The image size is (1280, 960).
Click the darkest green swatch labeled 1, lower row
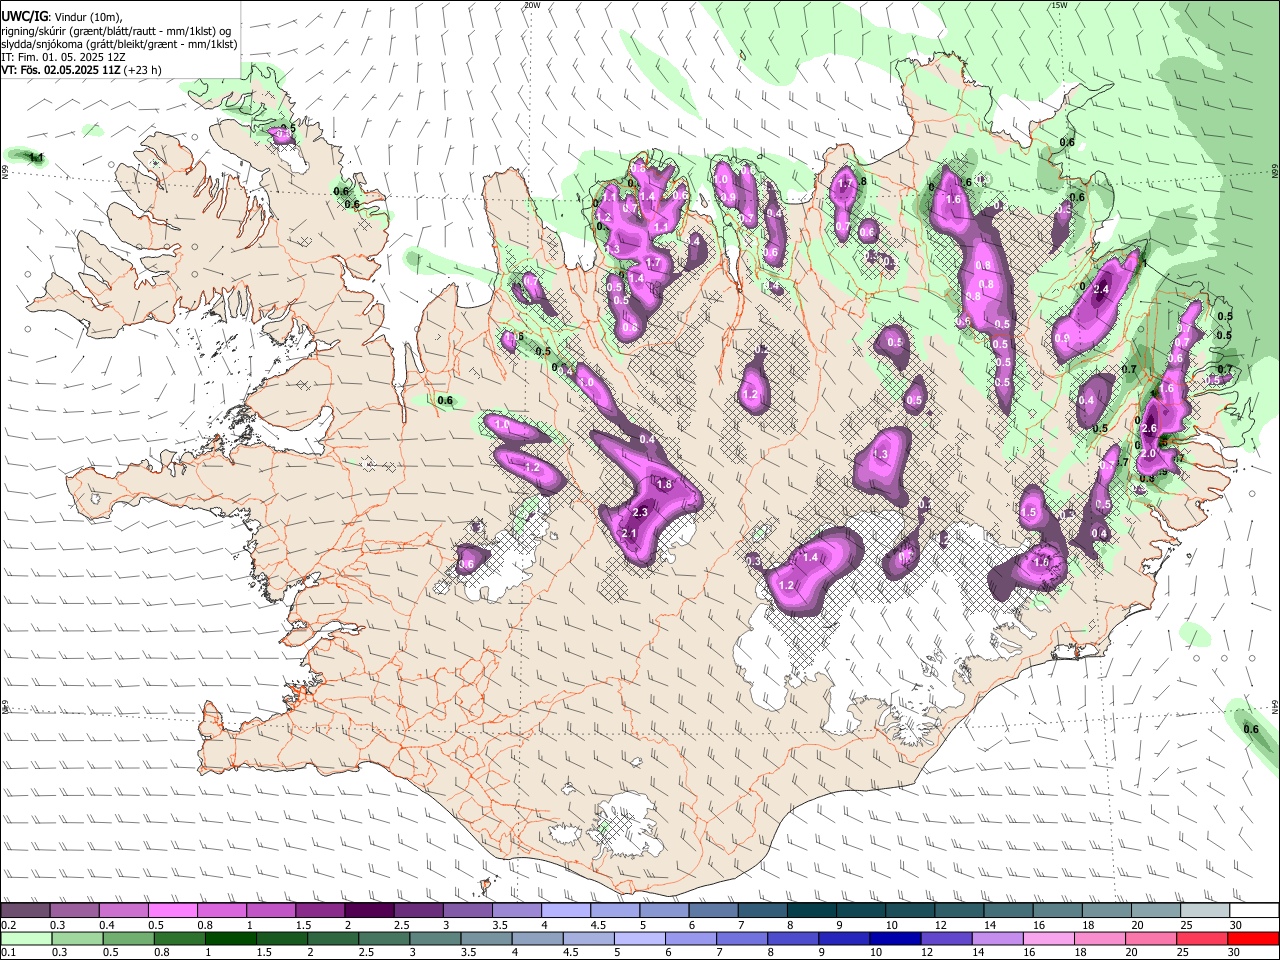230,938
